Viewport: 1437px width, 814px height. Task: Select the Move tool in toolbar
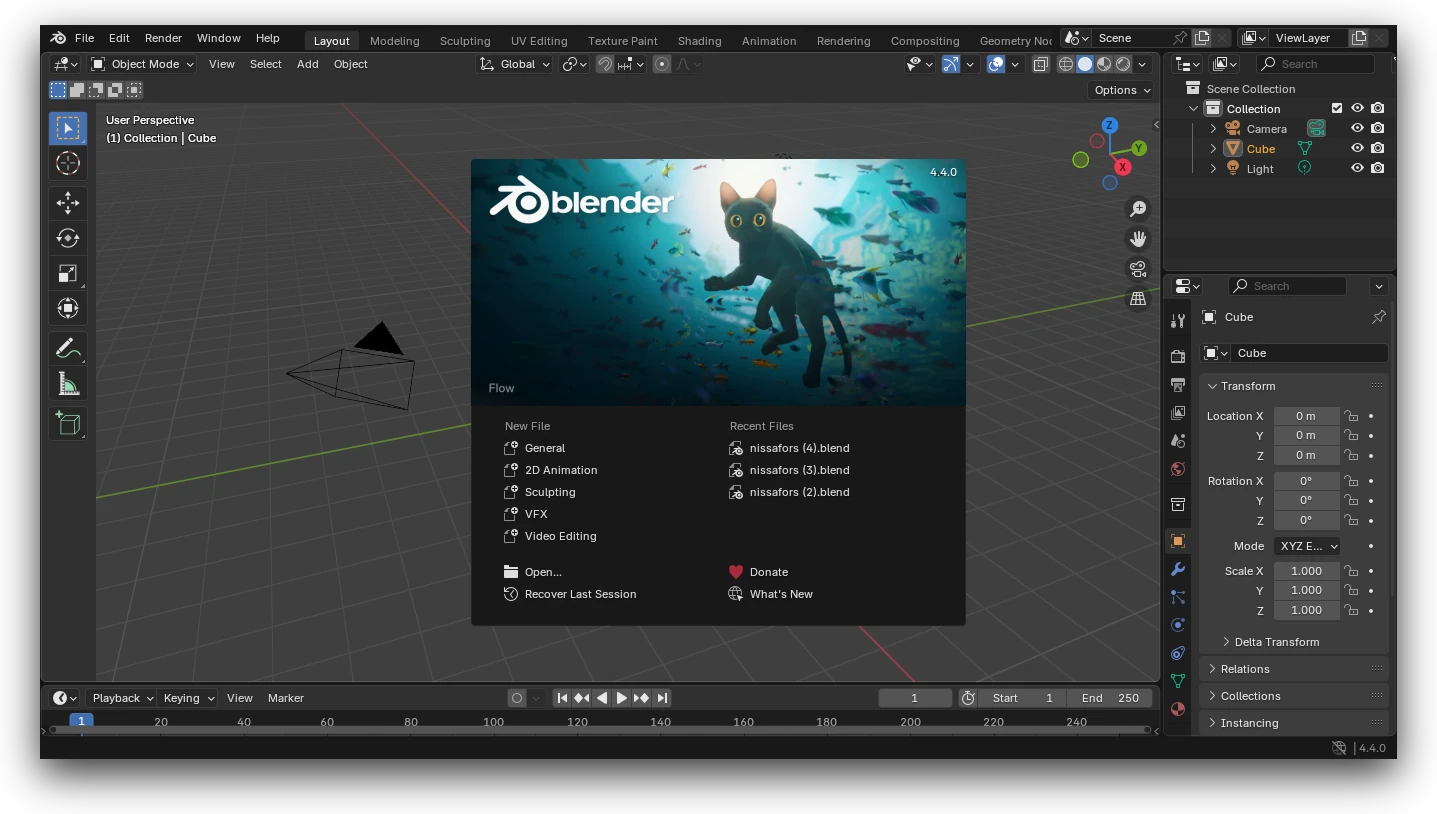(x=68, y=203)
